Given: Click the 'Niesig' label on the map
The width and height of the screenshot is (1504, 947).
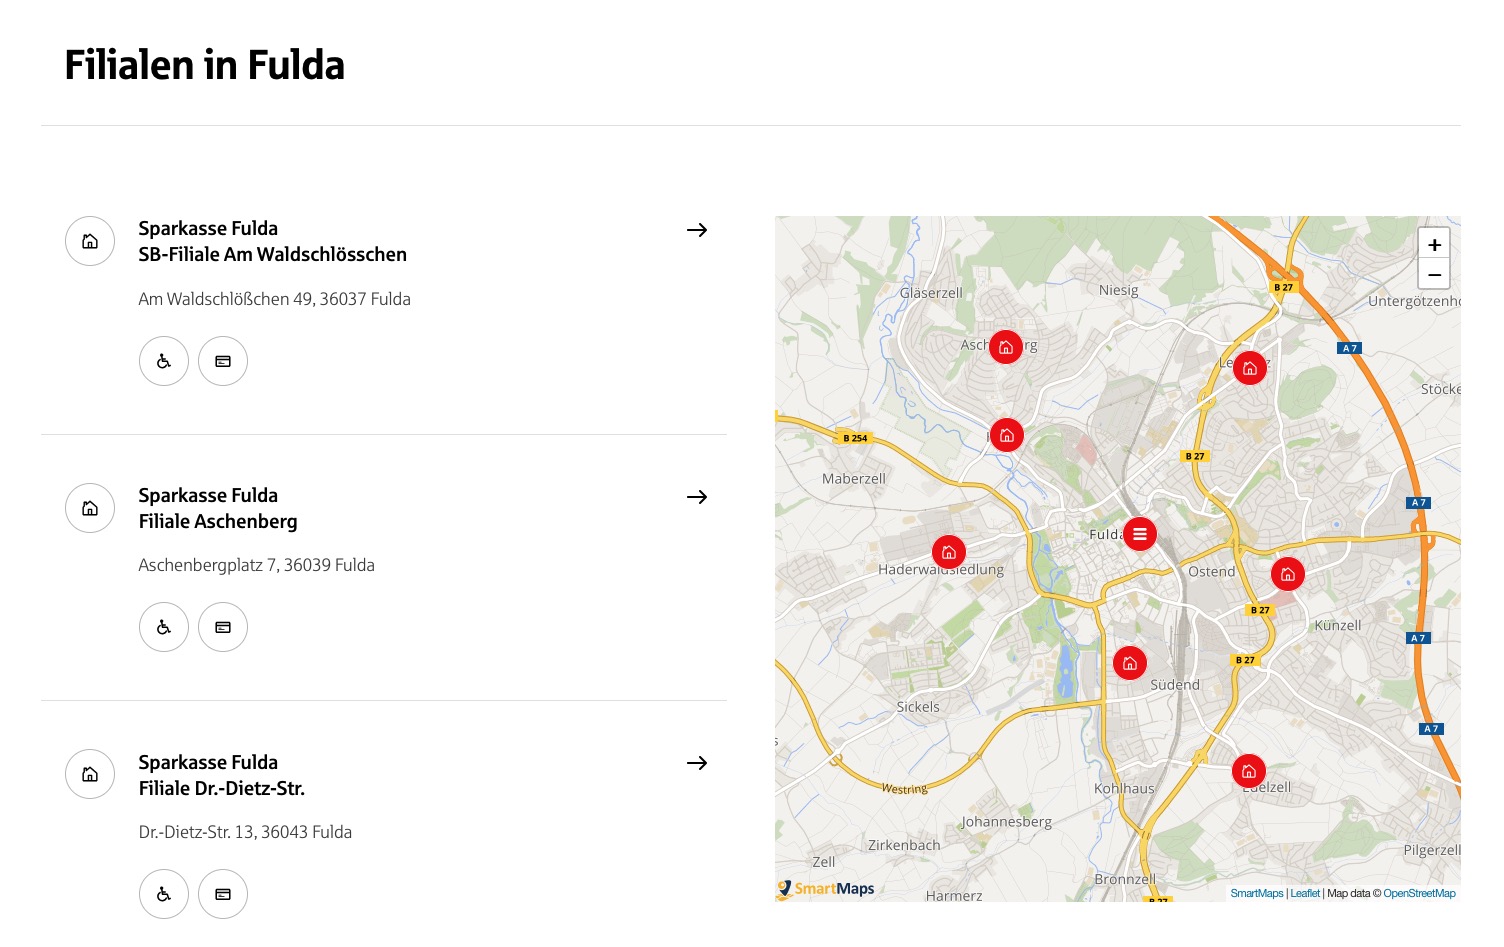Looking at the screenshot, I should click(x=1119, y=290).
